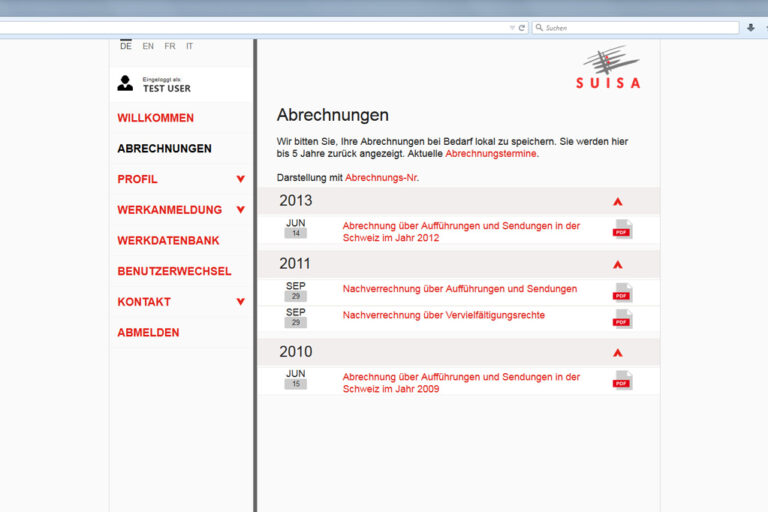
Task: Open PDF for June 2010 Abrechnung
Action: tap(622, 381)
